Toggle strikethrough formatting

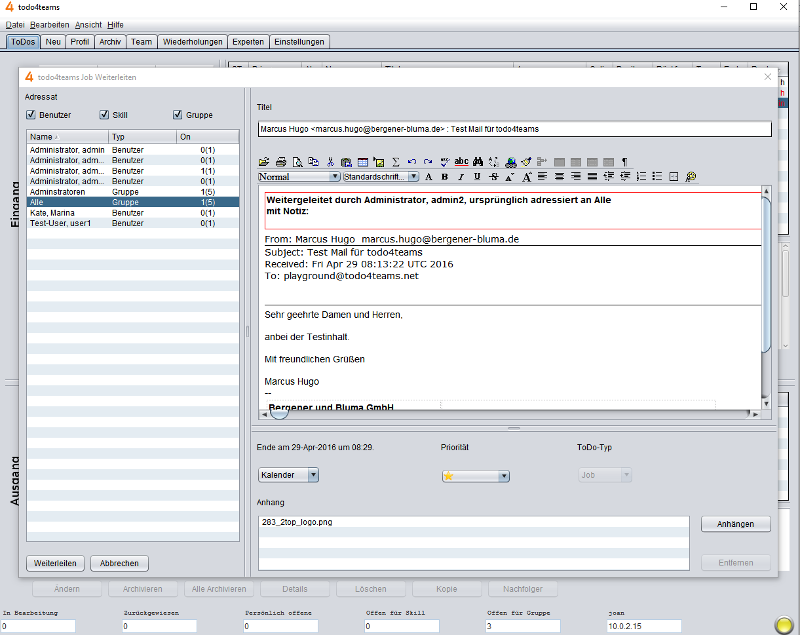(x=493, y=176)
